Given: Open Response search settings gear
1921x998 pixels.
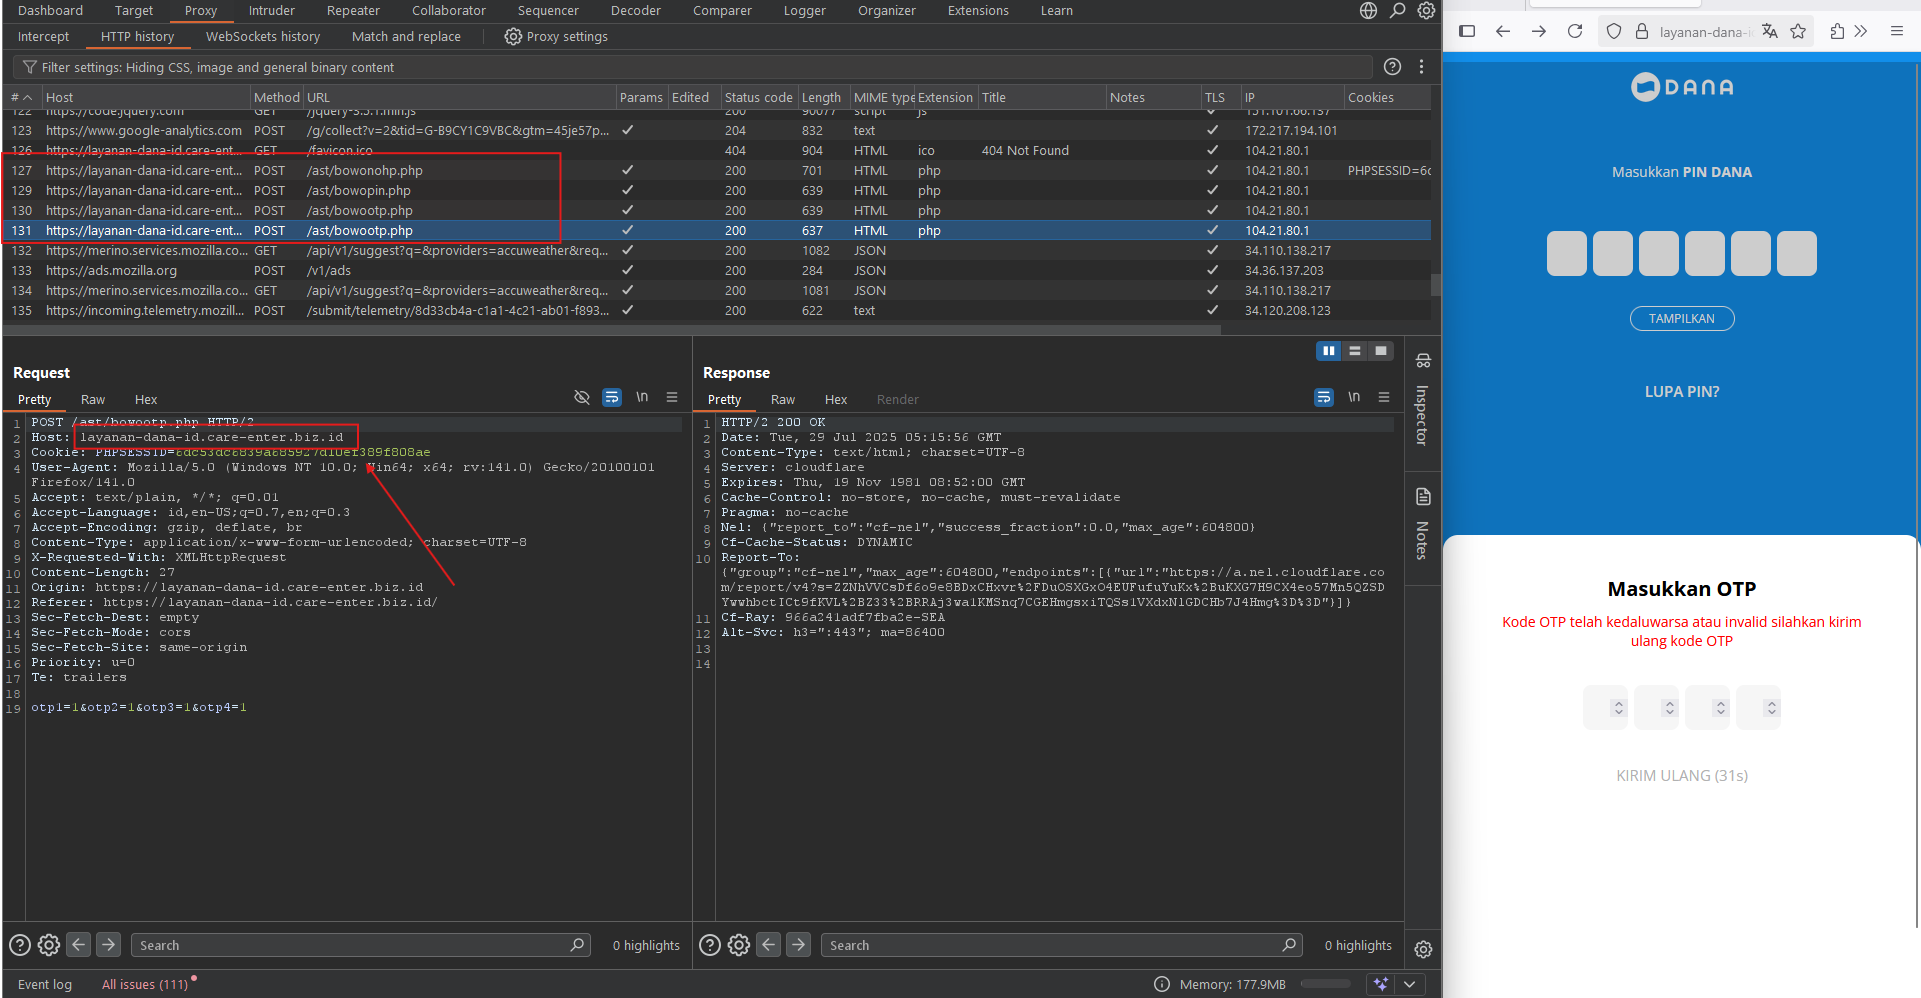Looking at the screenshot, I should click(x=739, y=945).
